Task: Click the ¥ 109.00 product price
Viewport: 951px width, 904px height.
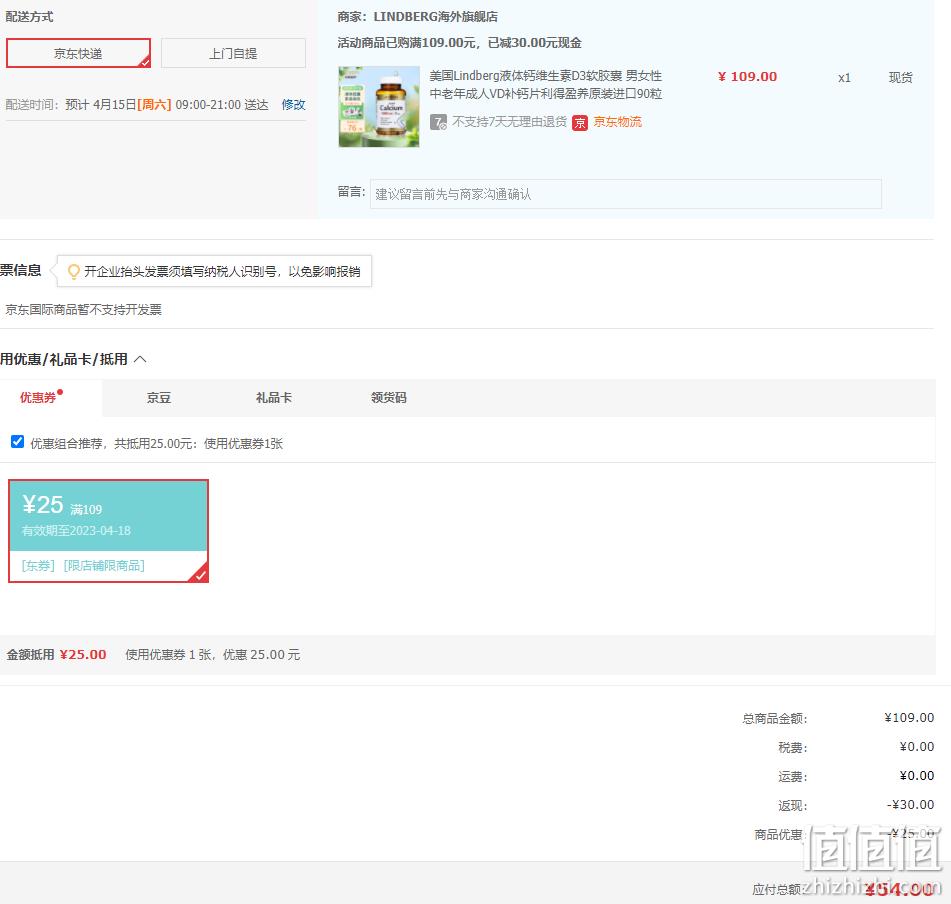Action: click(747, 76)
